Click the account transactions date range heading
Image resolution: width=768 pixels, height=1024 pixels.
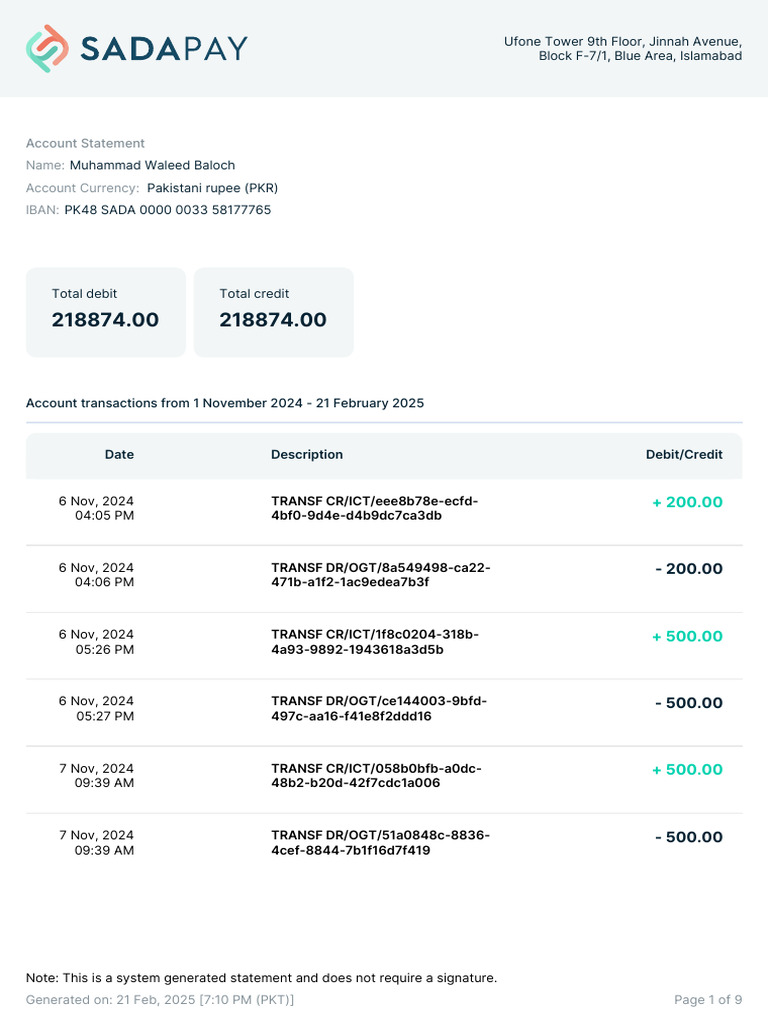point(225,403)
